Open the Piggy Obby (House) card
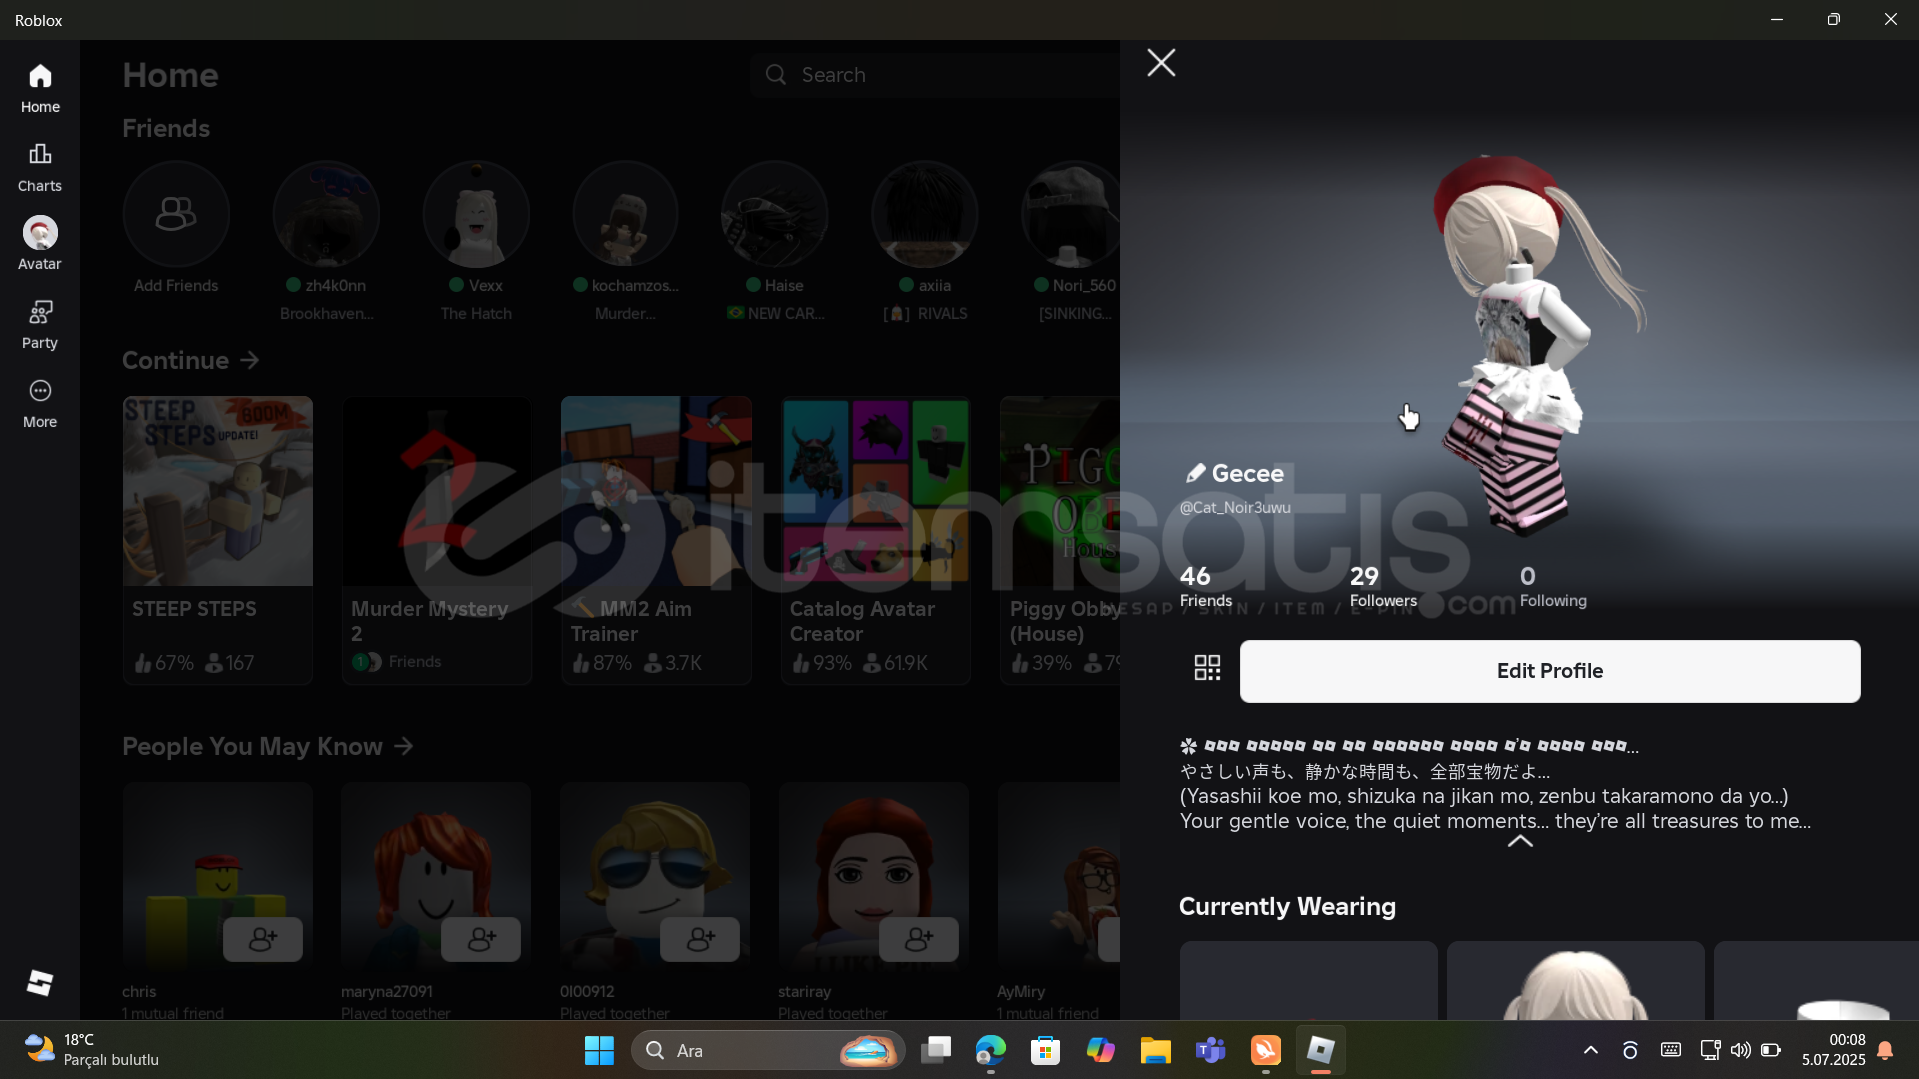 [1060, 540]
